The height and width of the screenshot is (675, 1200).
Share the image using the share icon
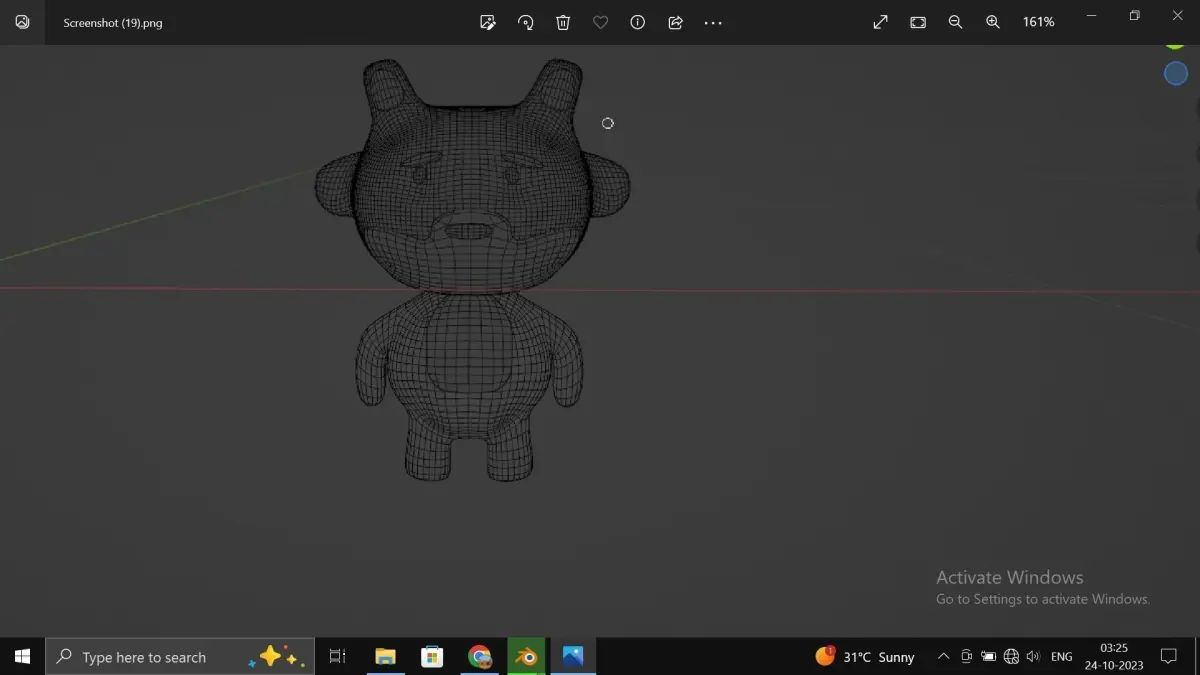coord(675,22)
